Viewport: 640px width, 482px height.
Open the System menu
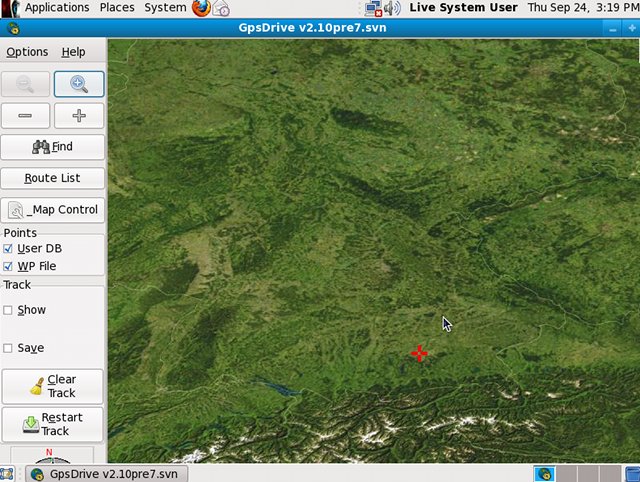(x=165, y=7)
